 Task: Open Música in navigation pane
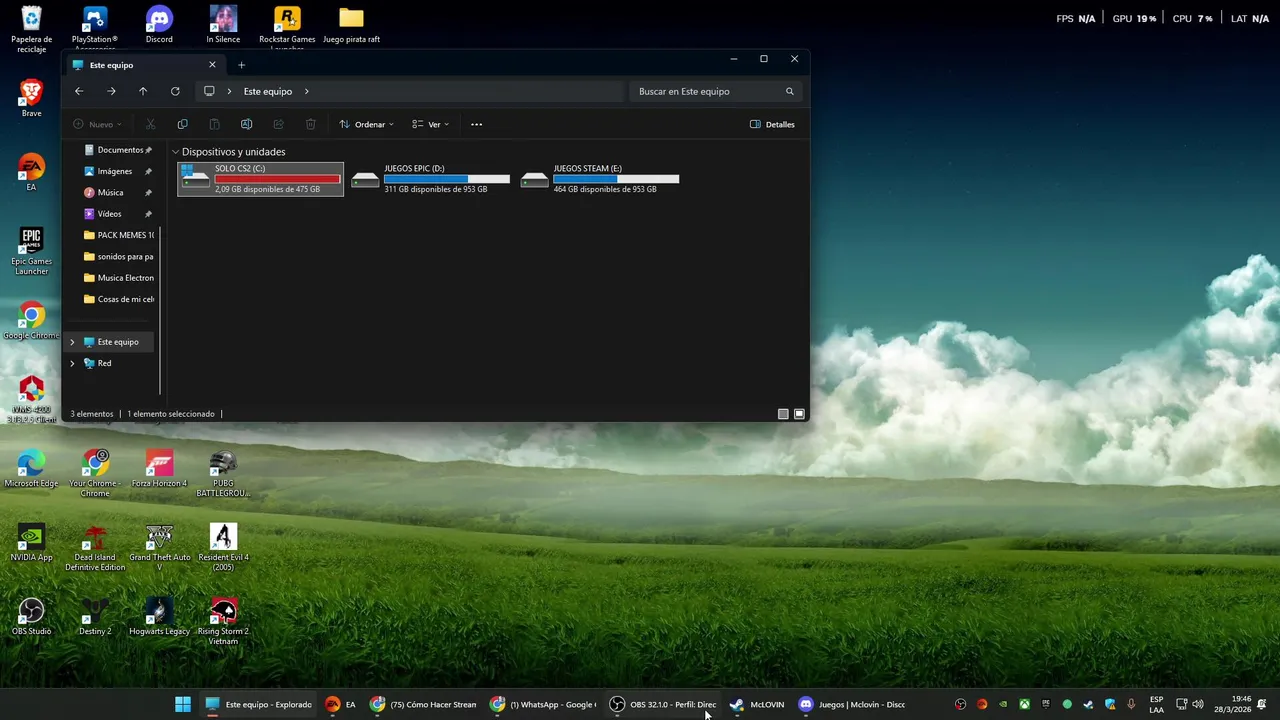[x=117, y=192]
